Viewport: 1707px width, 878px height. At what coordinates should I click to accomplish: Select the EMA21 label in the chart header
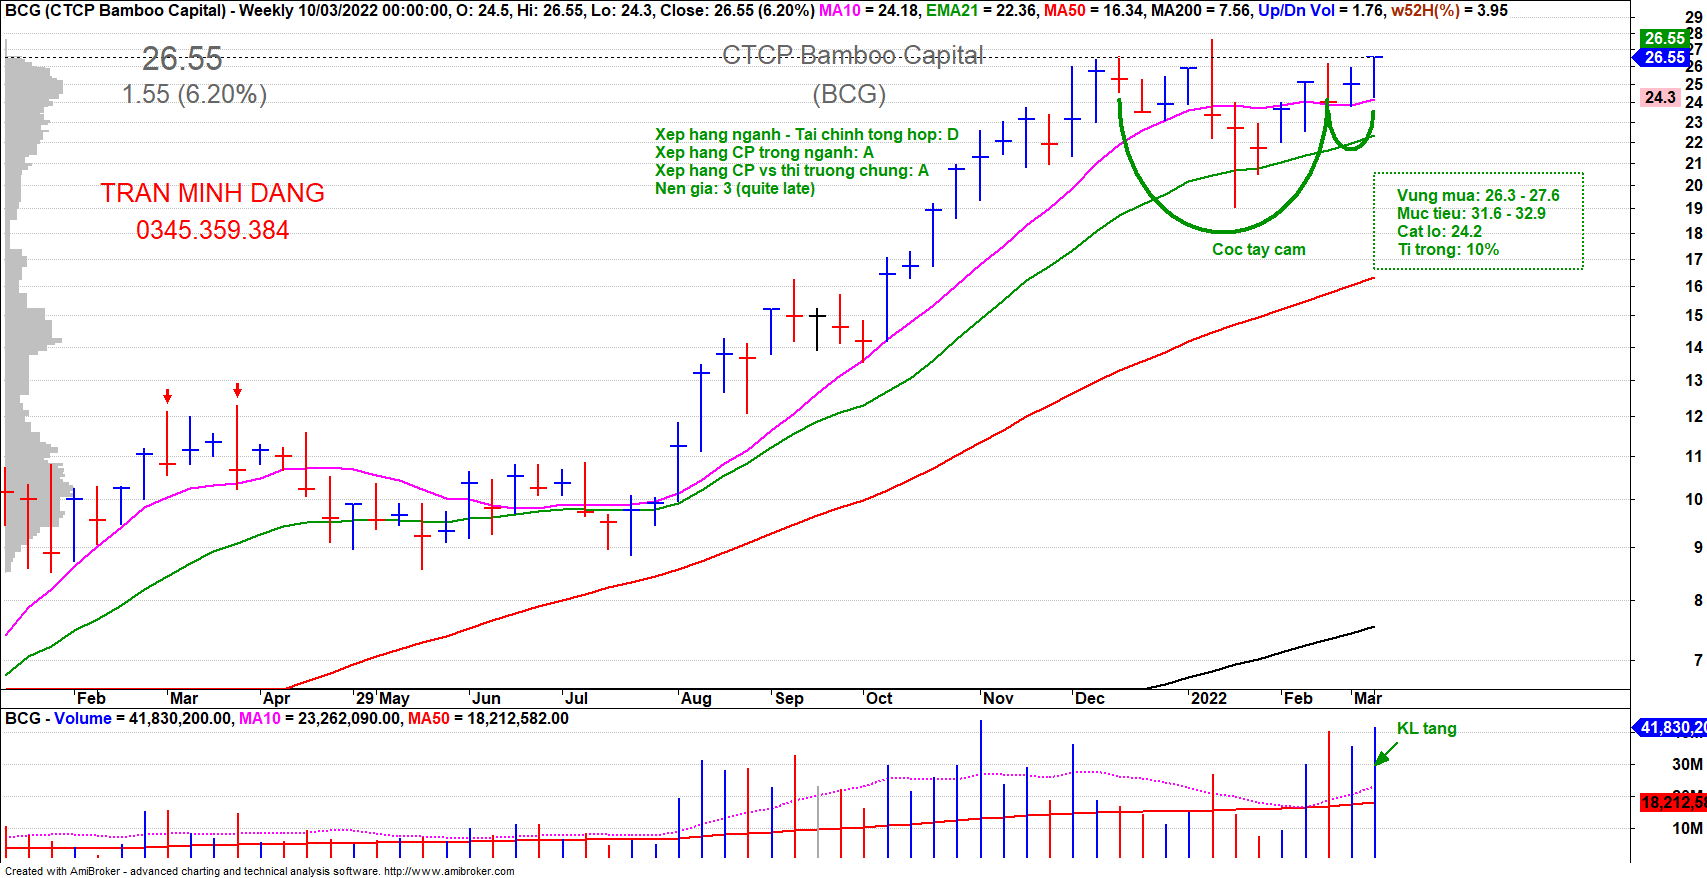[952, 10]
